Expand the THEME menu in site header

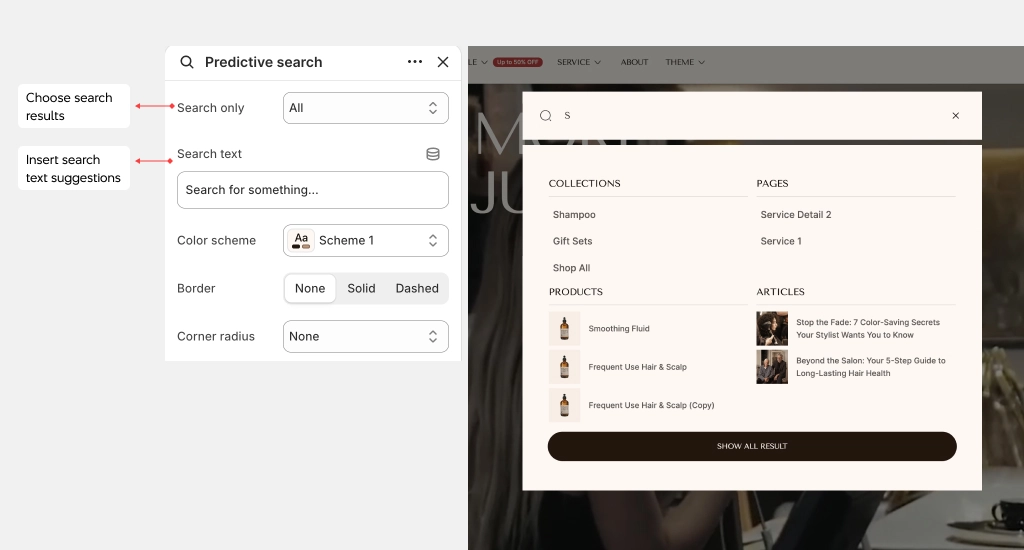pos(685,62)
